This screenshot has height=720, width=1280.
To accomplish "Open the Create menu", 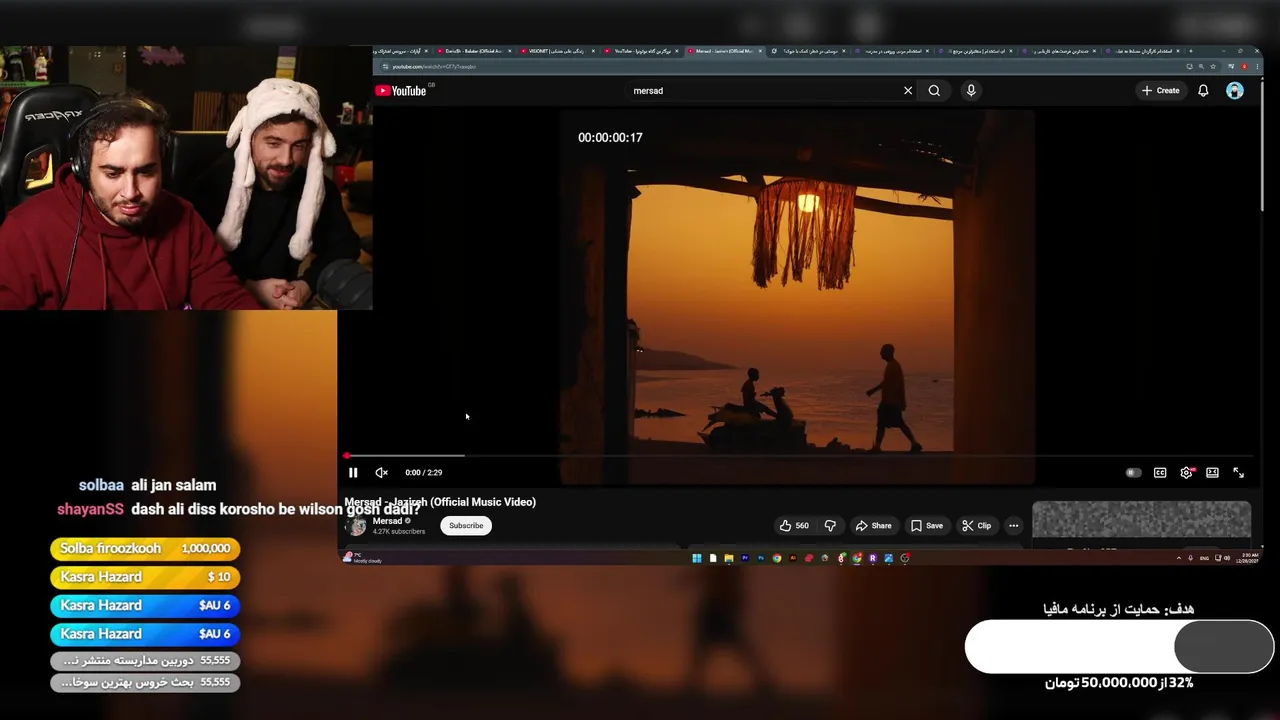I will click(1161, 91).
